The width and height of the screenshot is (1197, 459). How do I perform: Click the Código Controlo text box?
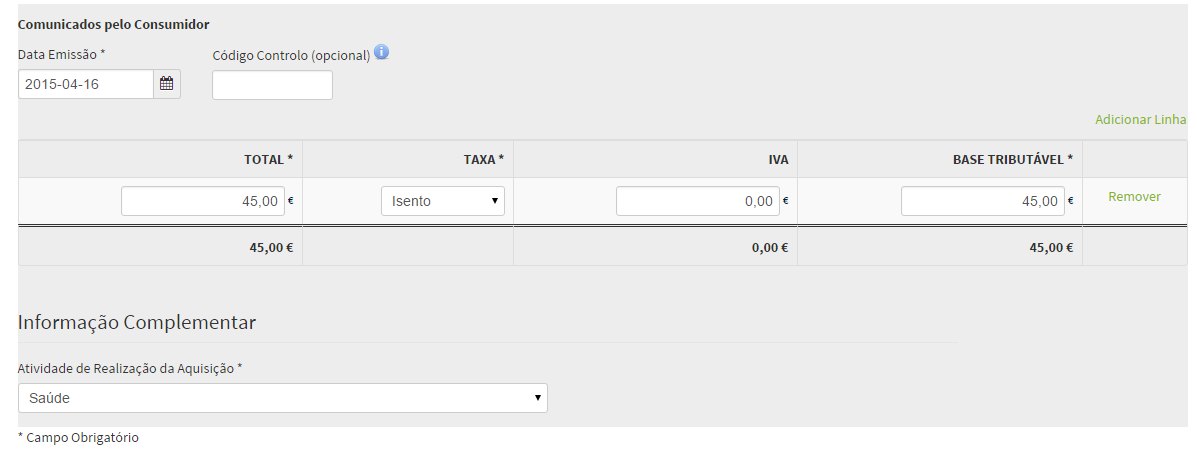coord(272,85)
